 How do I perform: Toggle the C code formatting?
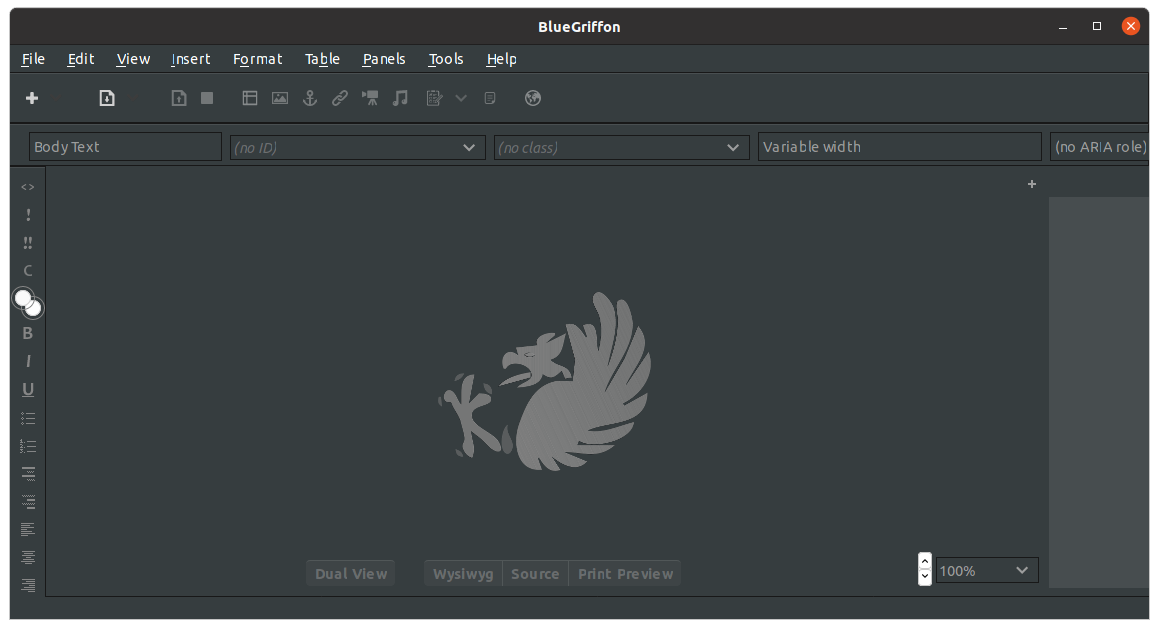[x=28, y=271]
